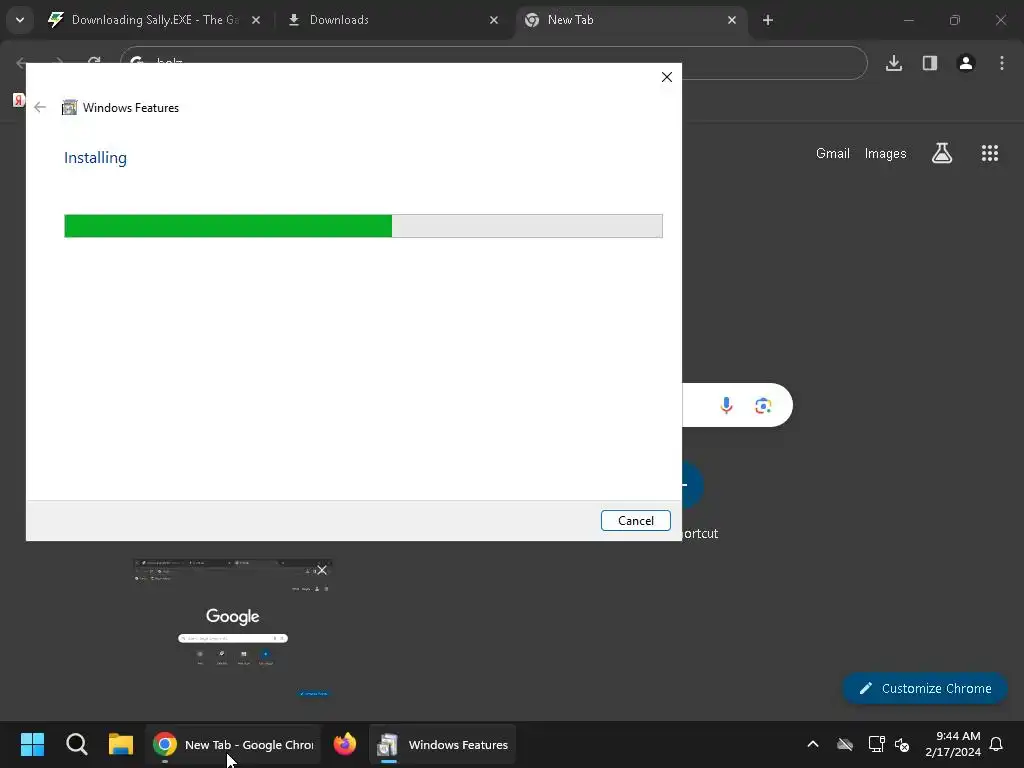Click OneDrive cloud tray icon

[844, 744]
